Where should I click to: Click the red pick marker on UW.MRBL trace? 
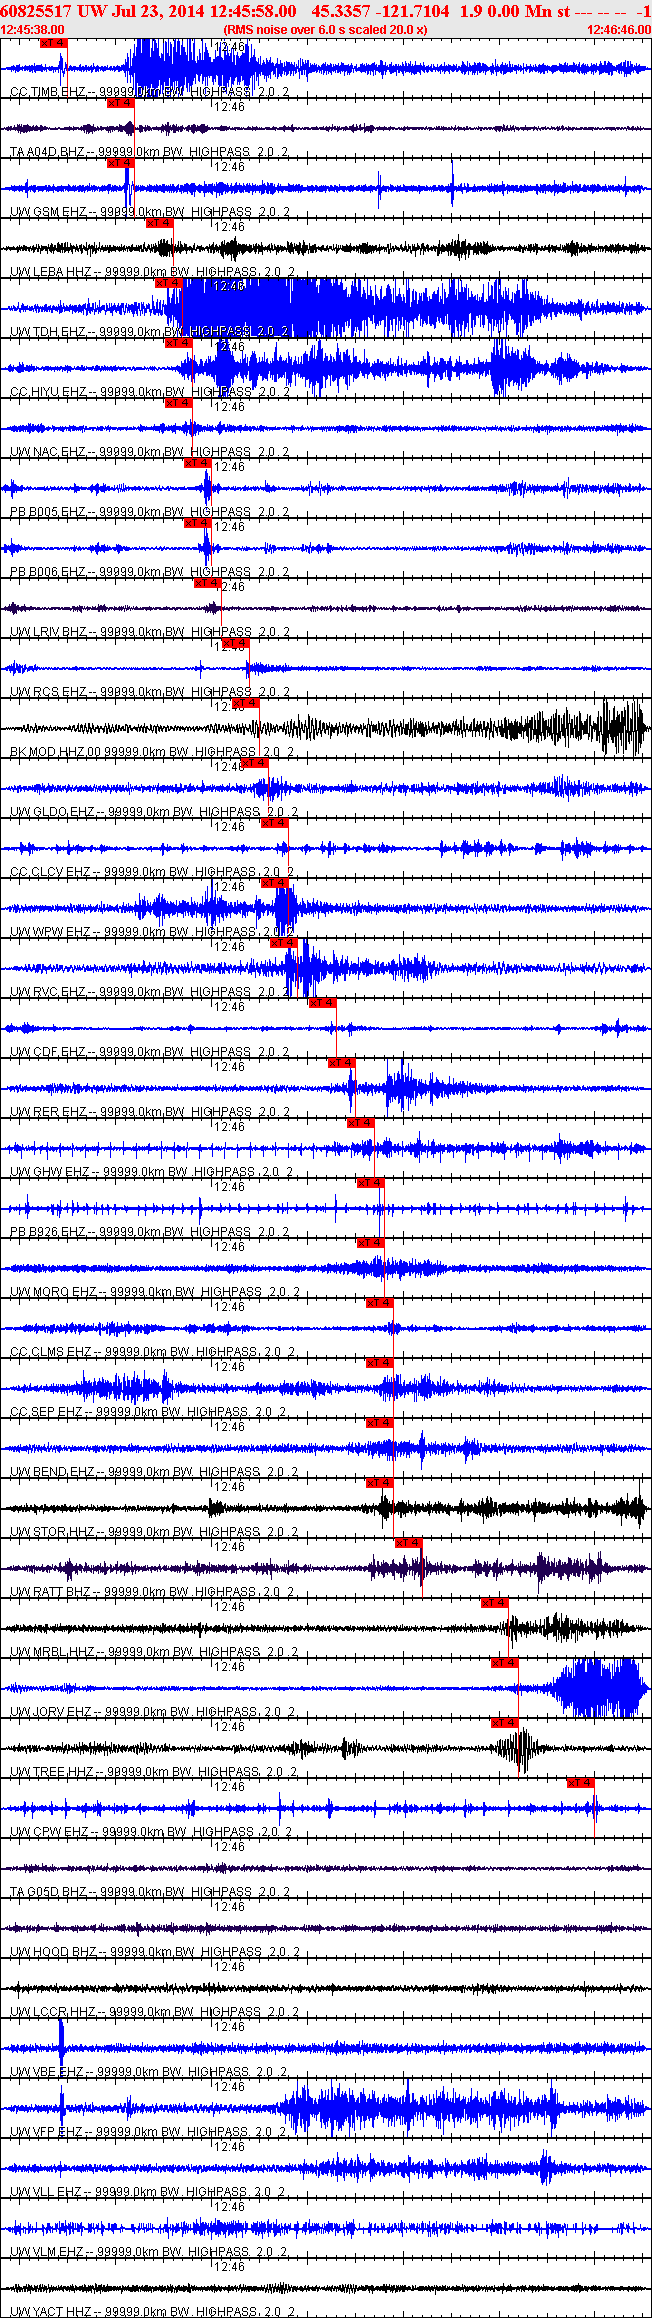pyautogui.click(x=495, y=1603)
